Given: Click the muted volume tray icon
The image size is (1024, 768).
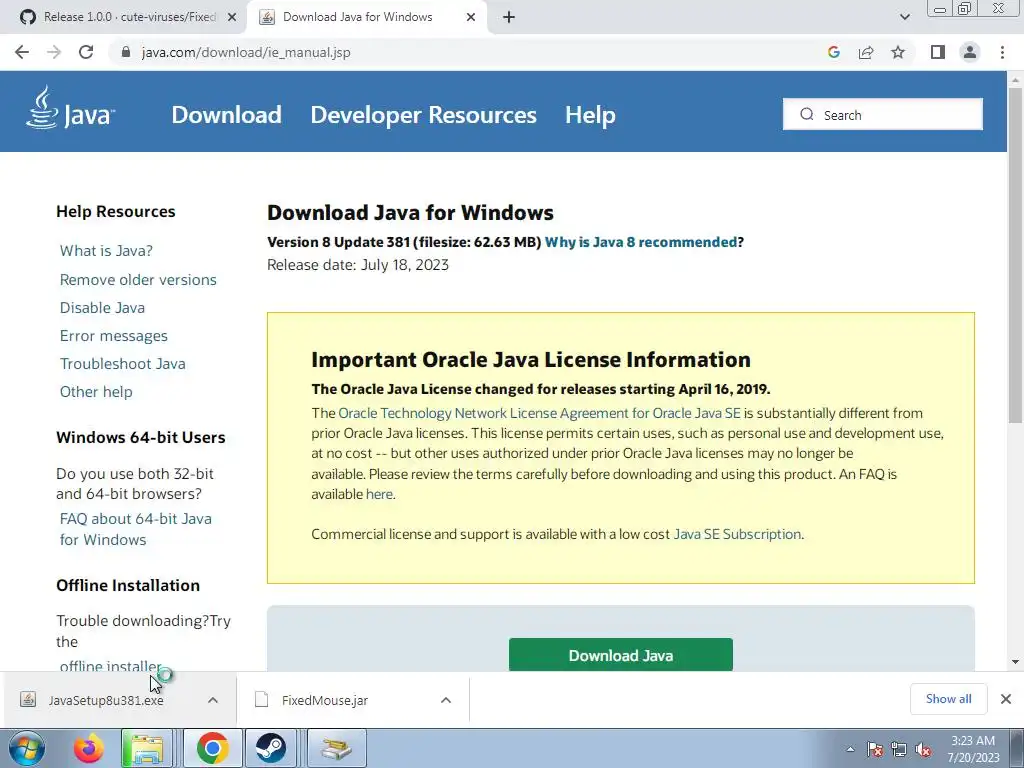Looking at the screenshot, I should (923, 749).
